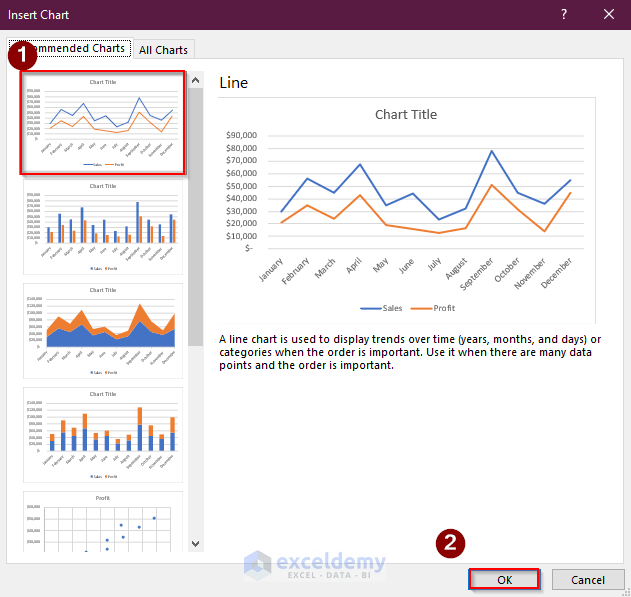Select the line chart thumbnail
The width and height of the screenshot is (631, 597).
pos(103,123)
